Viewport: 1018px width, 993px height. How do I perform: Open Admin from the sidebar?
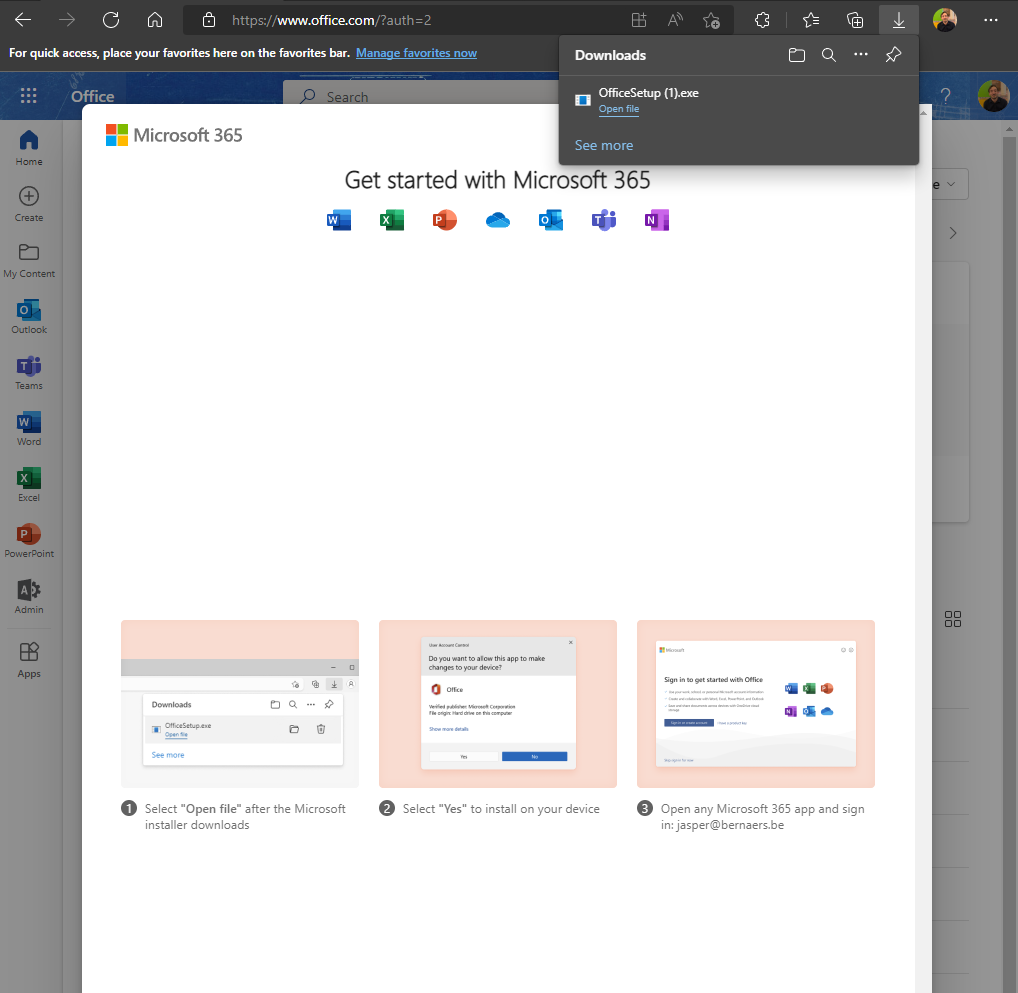coord(29,596)
